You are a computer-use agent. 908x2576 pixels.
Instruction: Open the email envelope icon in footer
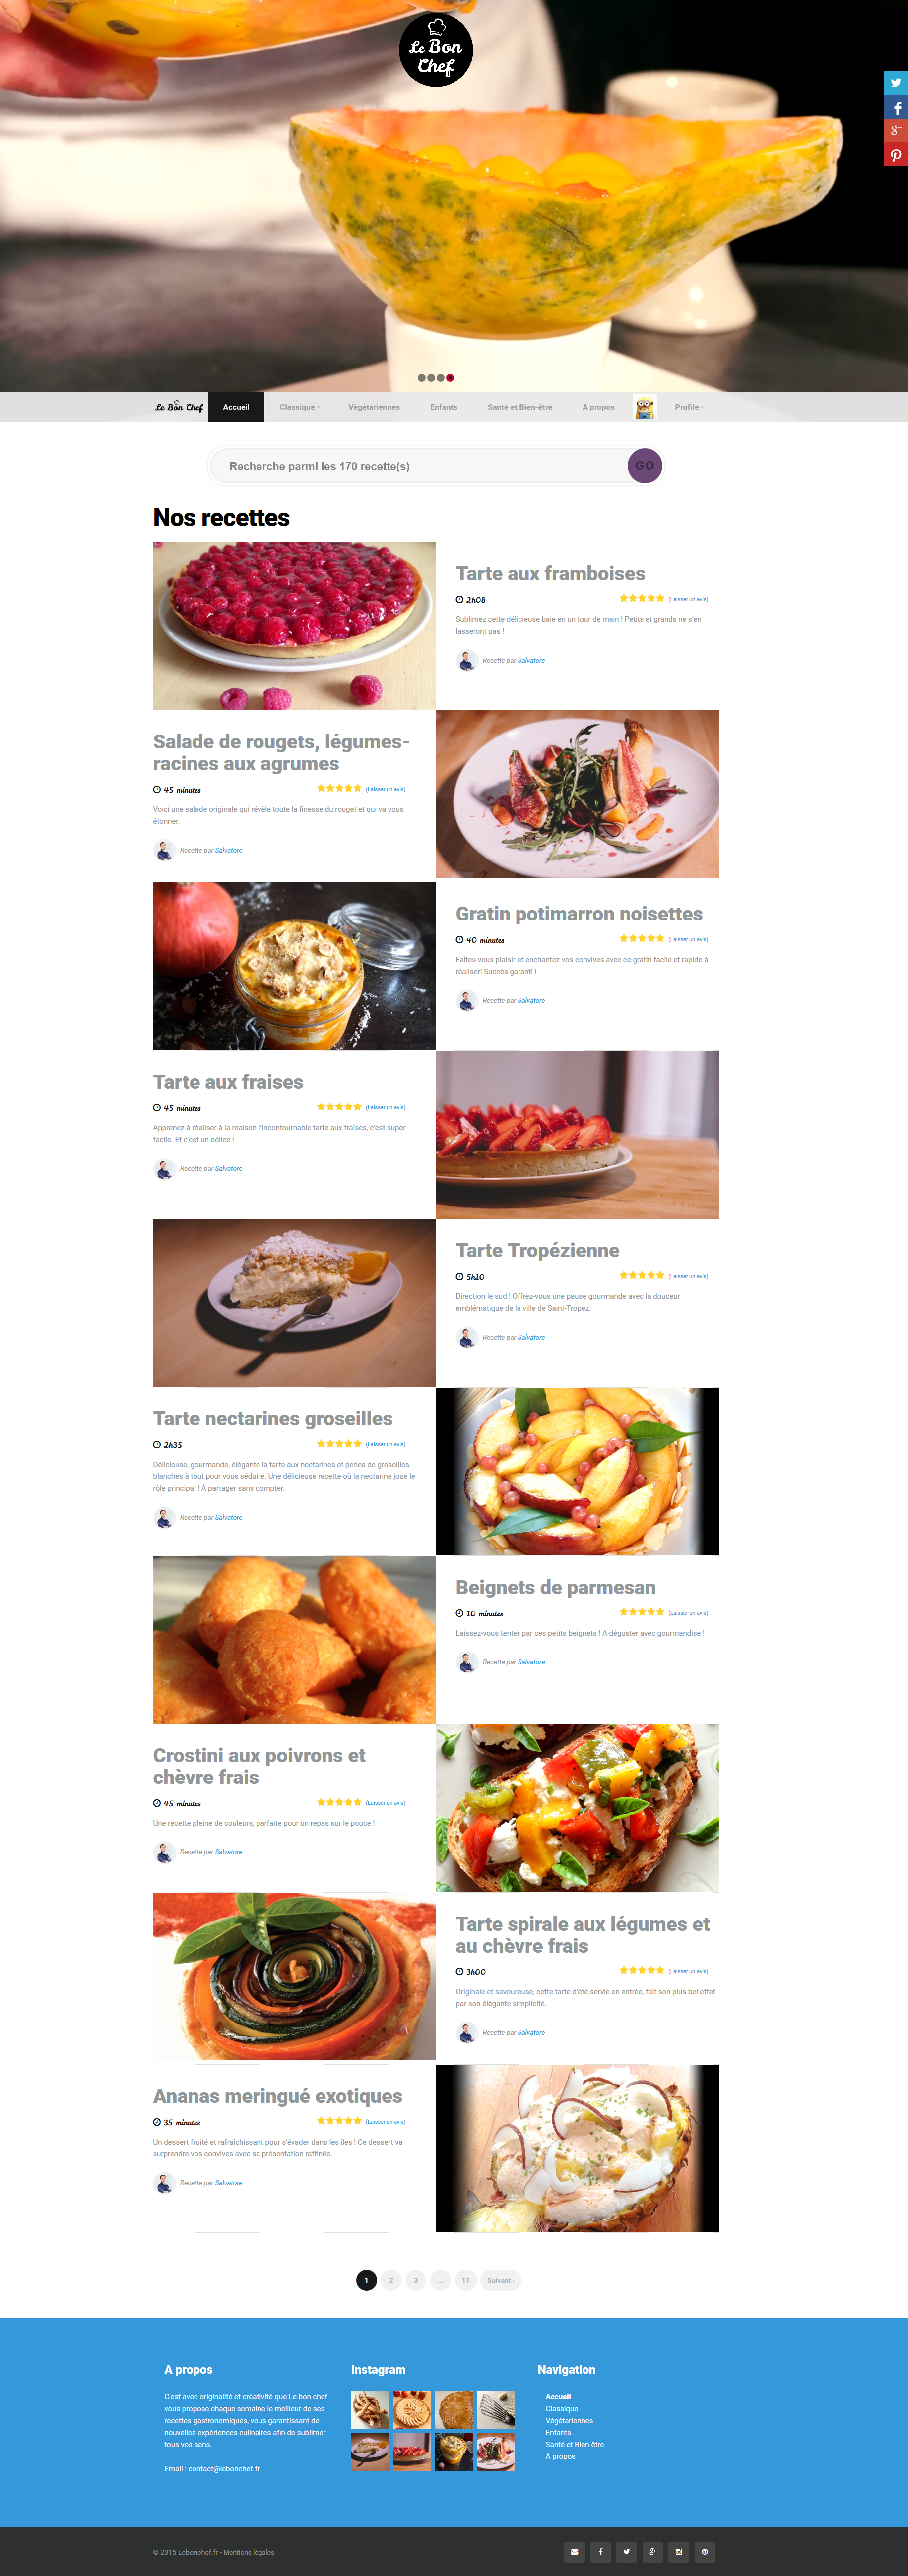click(574, 2551)
